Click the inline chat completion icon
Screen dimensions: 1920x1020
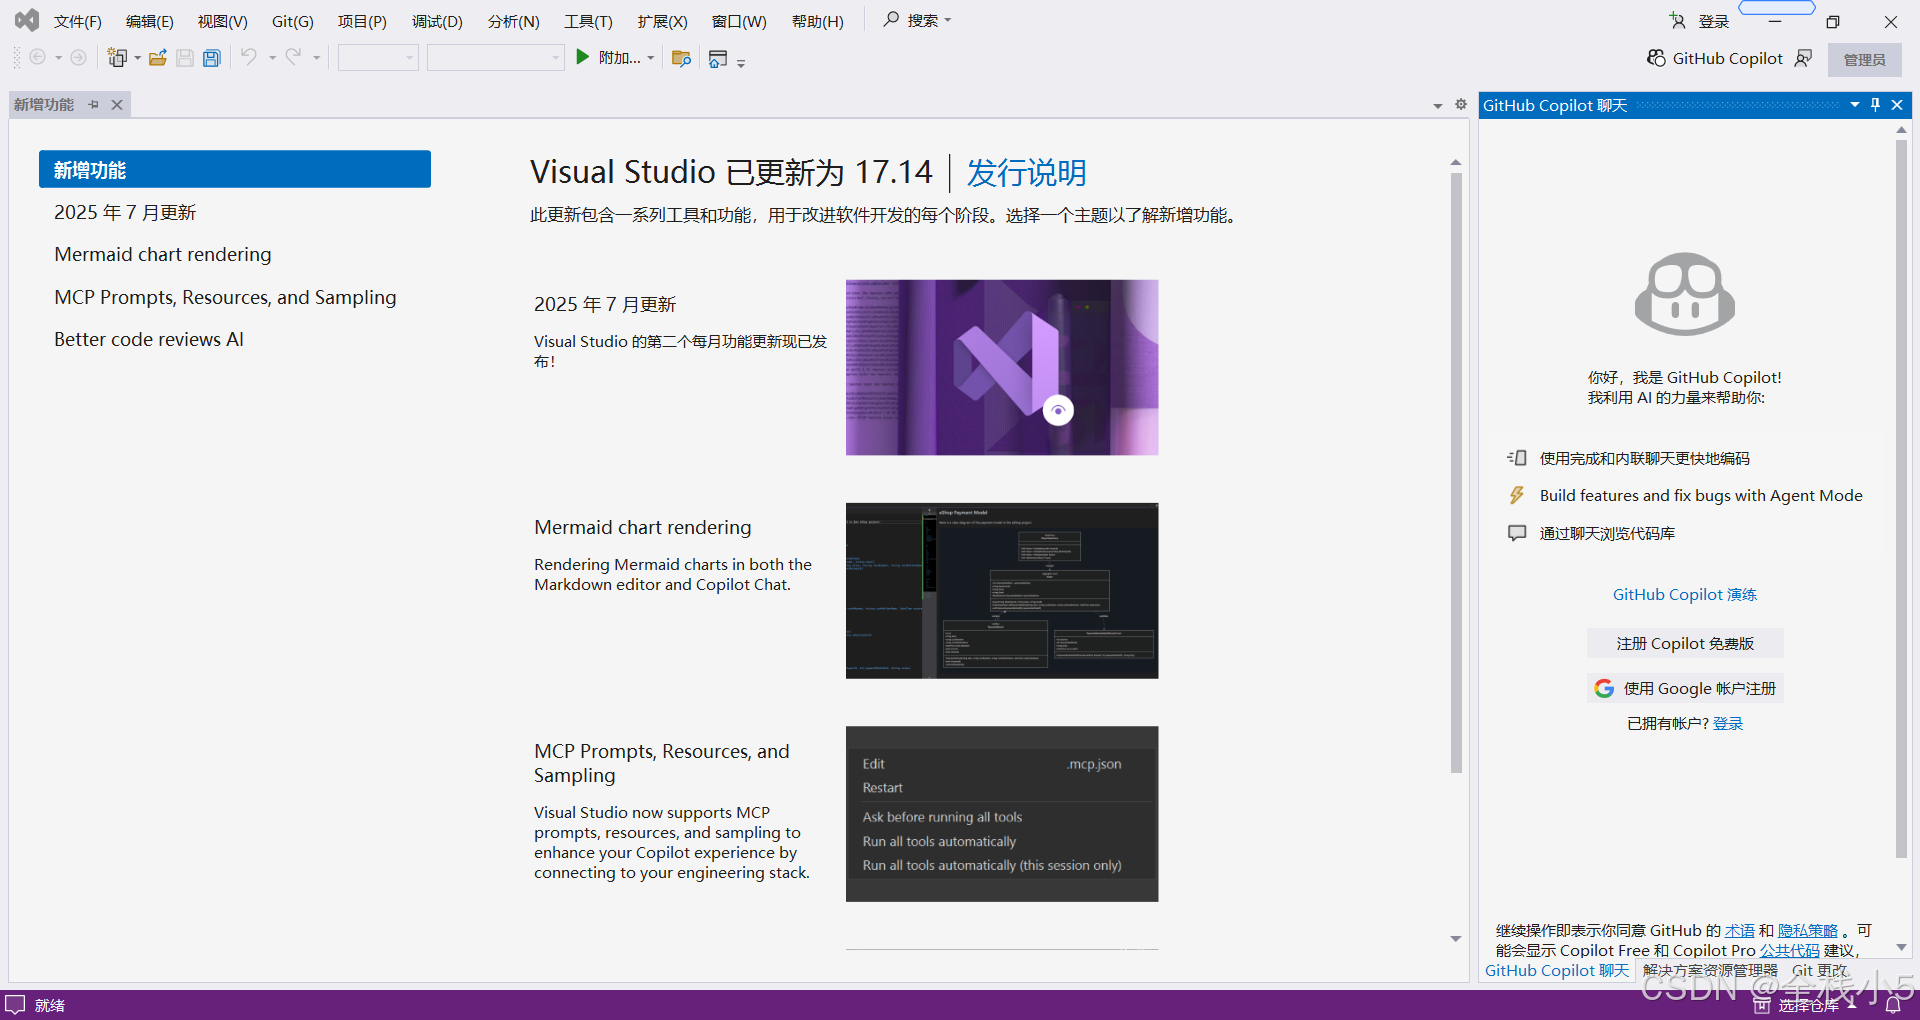1517,458
